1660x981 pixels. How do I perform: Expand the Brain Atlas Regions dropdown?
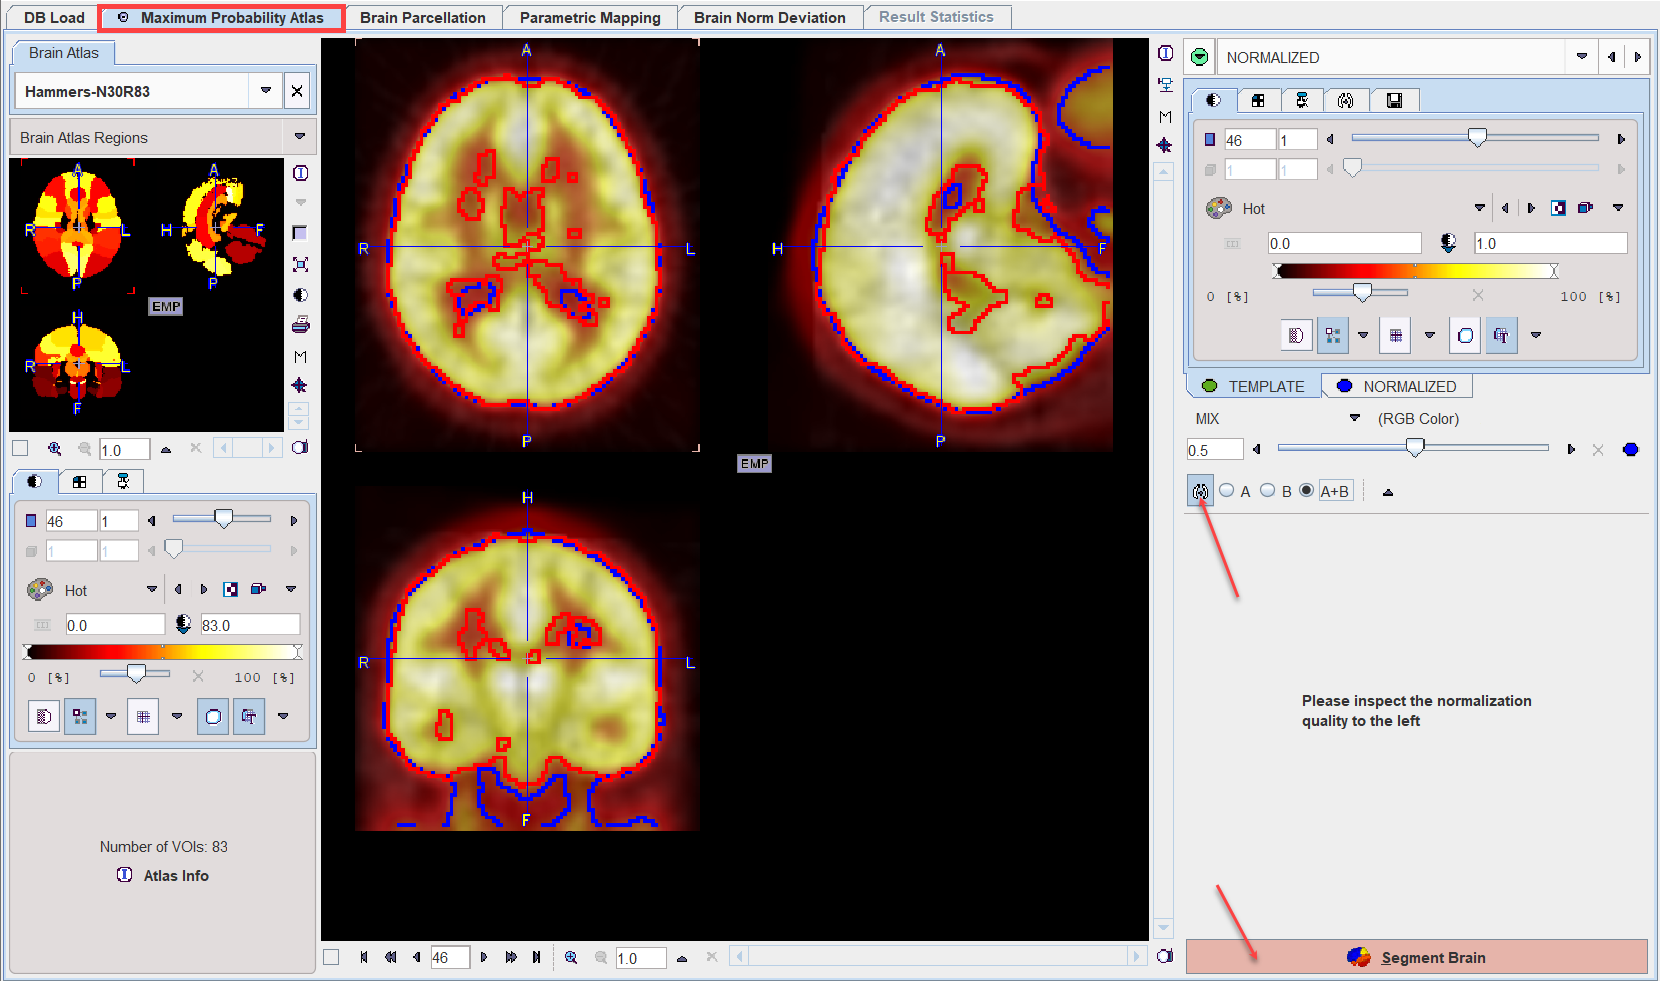pos(300,136)
